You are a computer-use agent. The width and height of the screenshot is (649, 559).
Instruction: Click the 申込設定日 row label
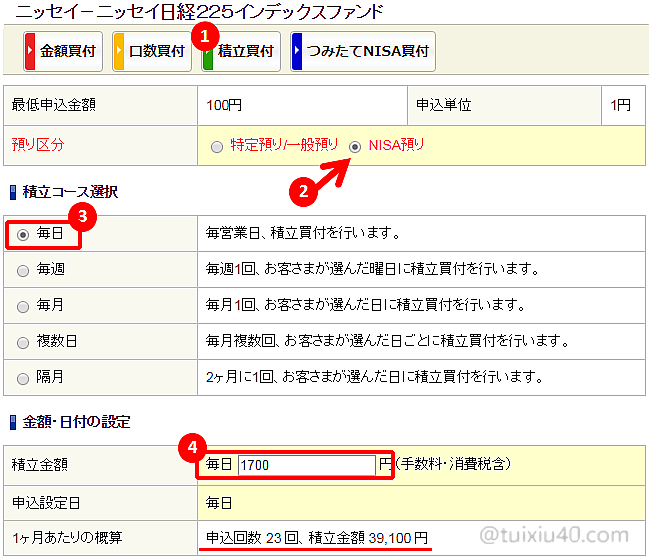pos(46,503)
